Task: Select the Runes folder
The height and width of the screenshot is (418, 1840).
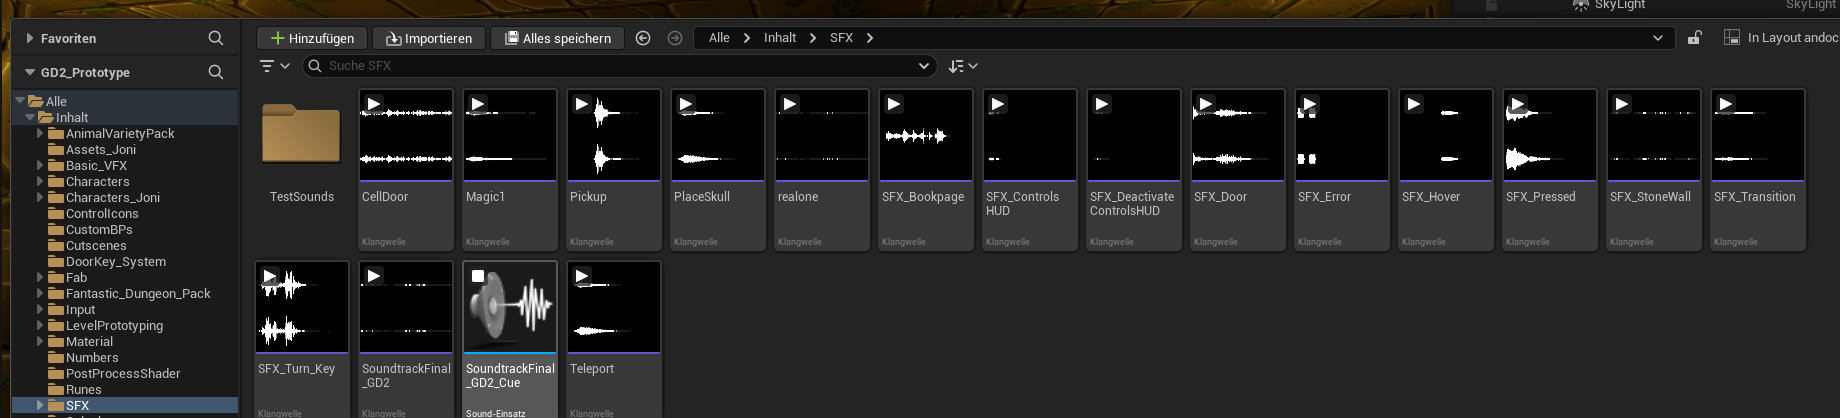Action: click(x=83, y=389)
